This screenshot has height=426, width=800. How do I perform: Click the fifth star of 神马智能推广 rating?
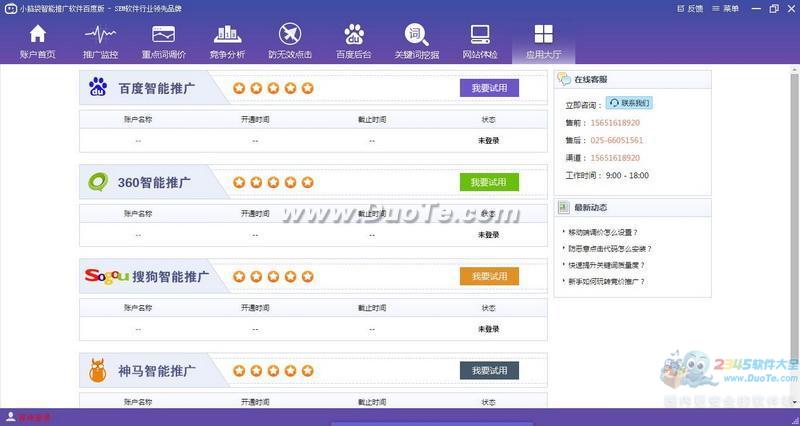(x=307, y=371)
